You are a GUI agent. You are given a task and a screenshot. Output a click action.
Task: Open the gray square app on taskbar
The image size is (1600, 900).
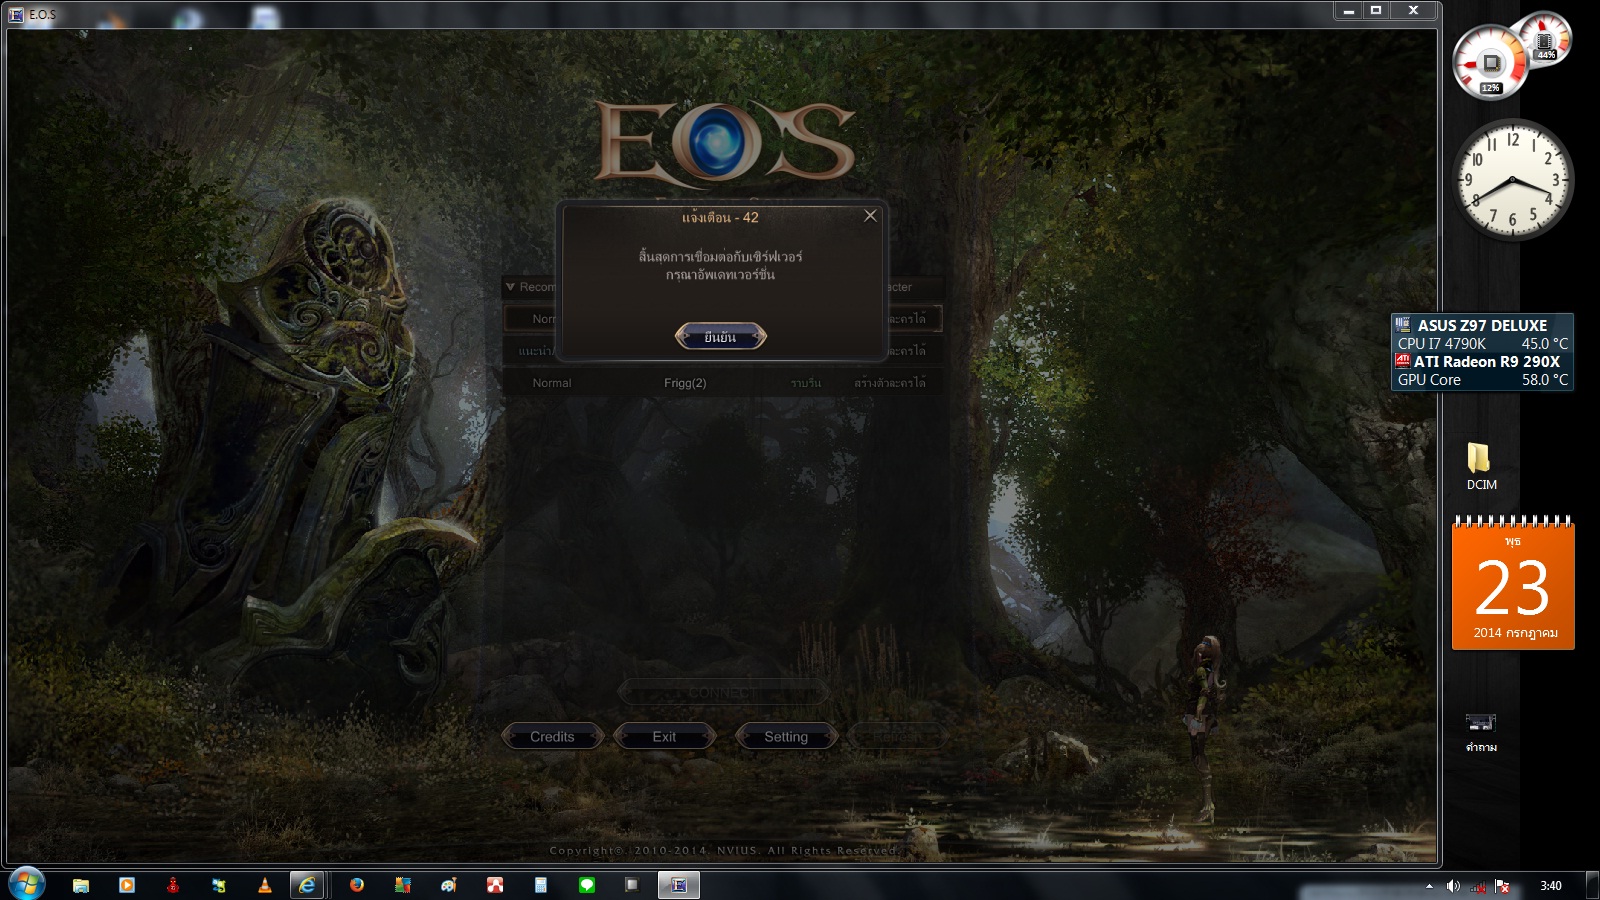632,885
